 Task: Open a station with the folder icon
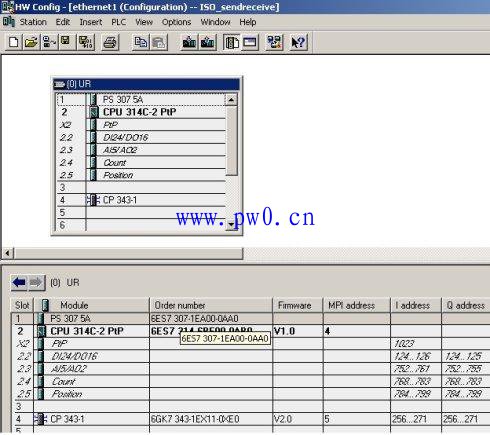click(31, 42)
